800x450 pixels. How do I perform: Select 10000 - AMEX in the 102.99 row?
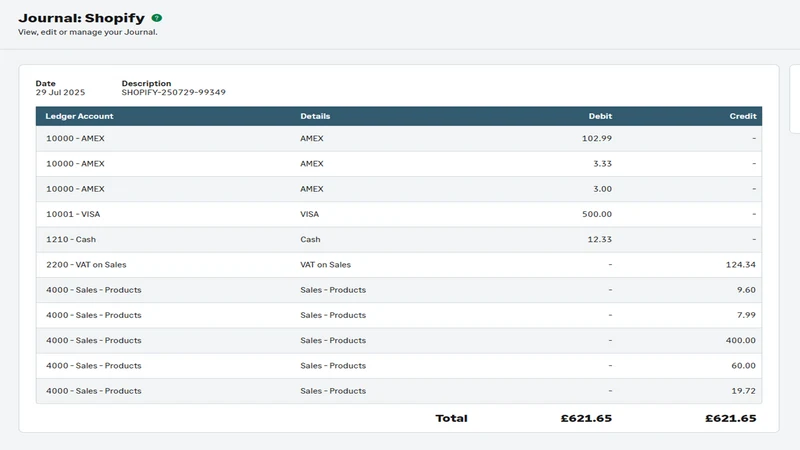tap(75, 138)
